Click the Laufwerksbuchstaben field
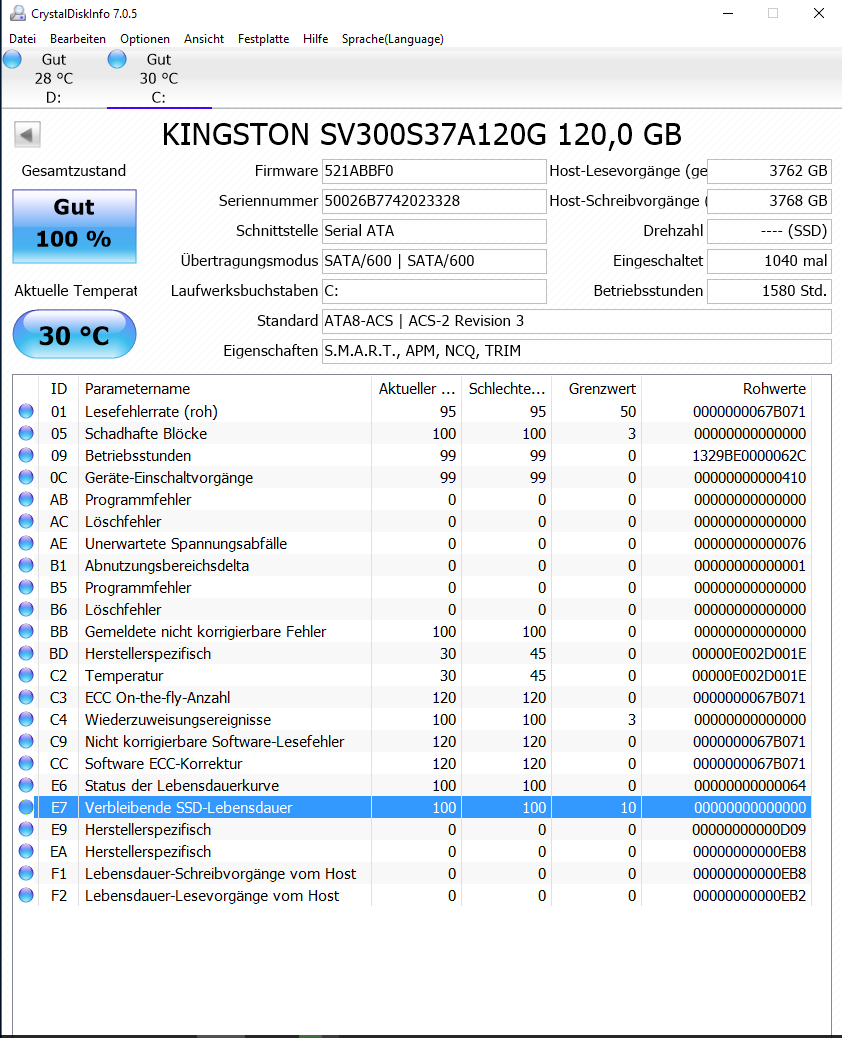The image size is (842, 1038). pyautogui.click(x=434, y=291)
